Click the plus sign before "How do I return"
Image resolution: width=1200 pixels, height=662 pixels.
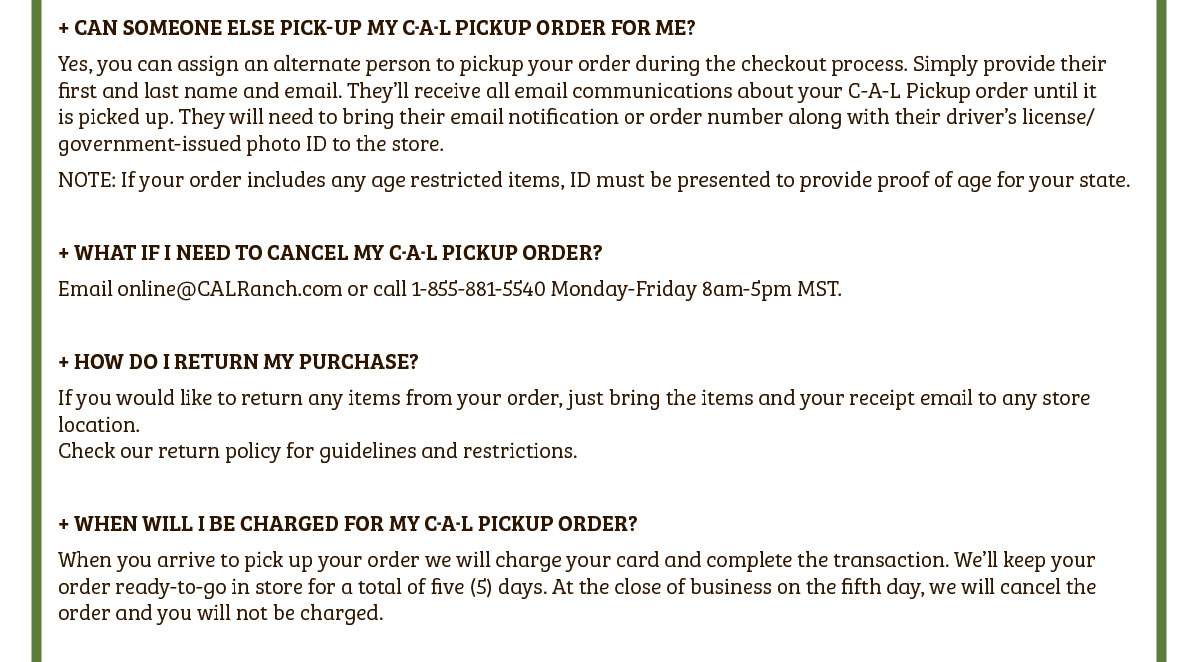point(64,361)
